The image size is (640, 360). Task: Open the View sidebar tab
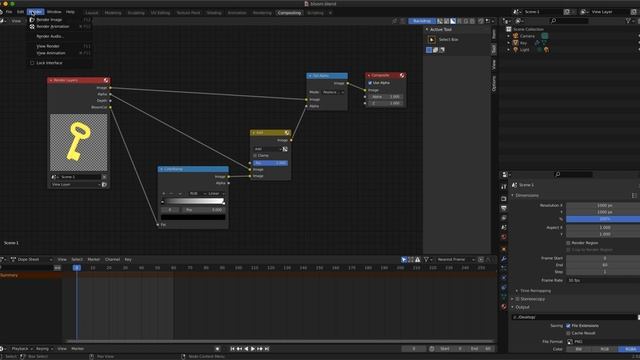494,64
